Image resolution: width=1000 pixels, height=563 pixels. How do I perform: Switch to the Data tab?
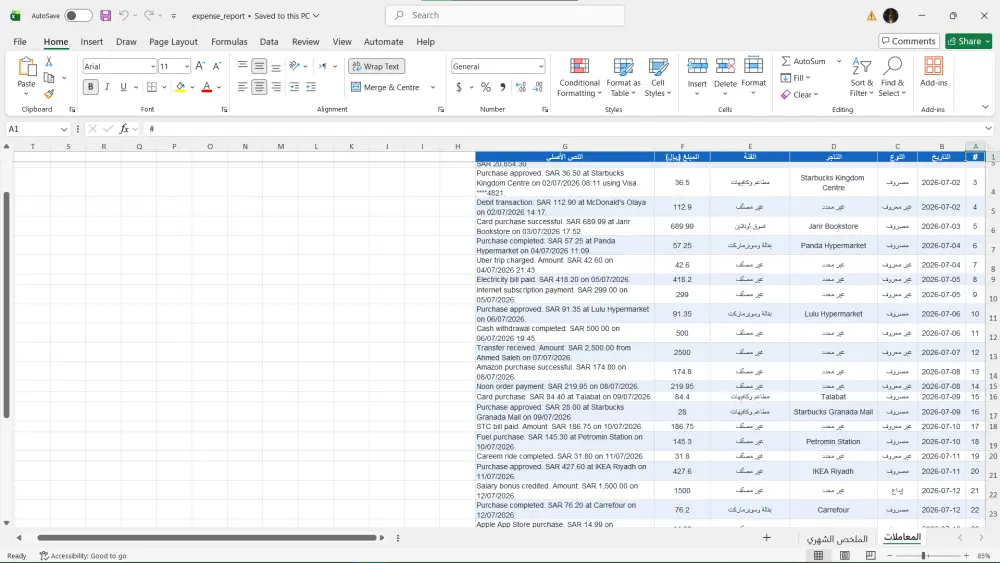268,41
